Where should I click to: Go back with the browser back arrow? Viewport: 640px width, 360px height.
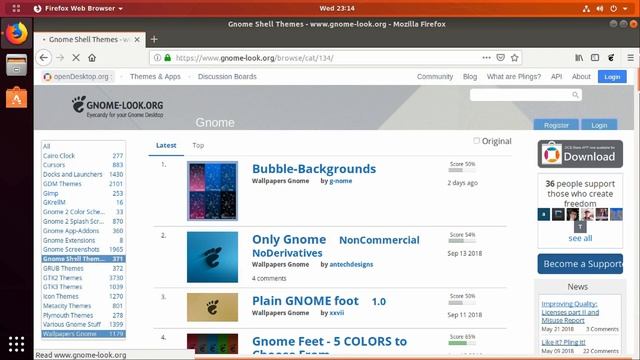(x=44, y=58)
